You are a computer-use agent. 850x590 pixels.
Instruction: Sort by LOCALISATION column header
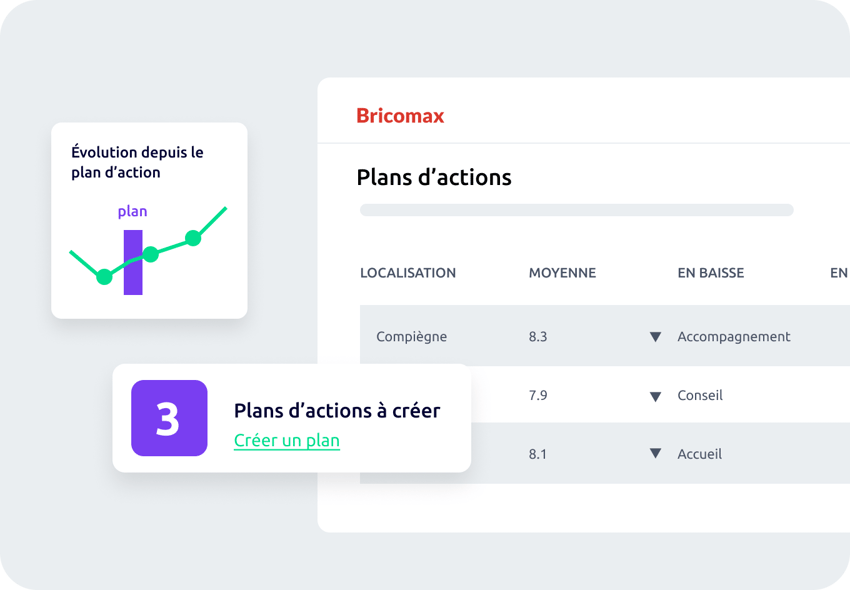click(x=408, y=273)
